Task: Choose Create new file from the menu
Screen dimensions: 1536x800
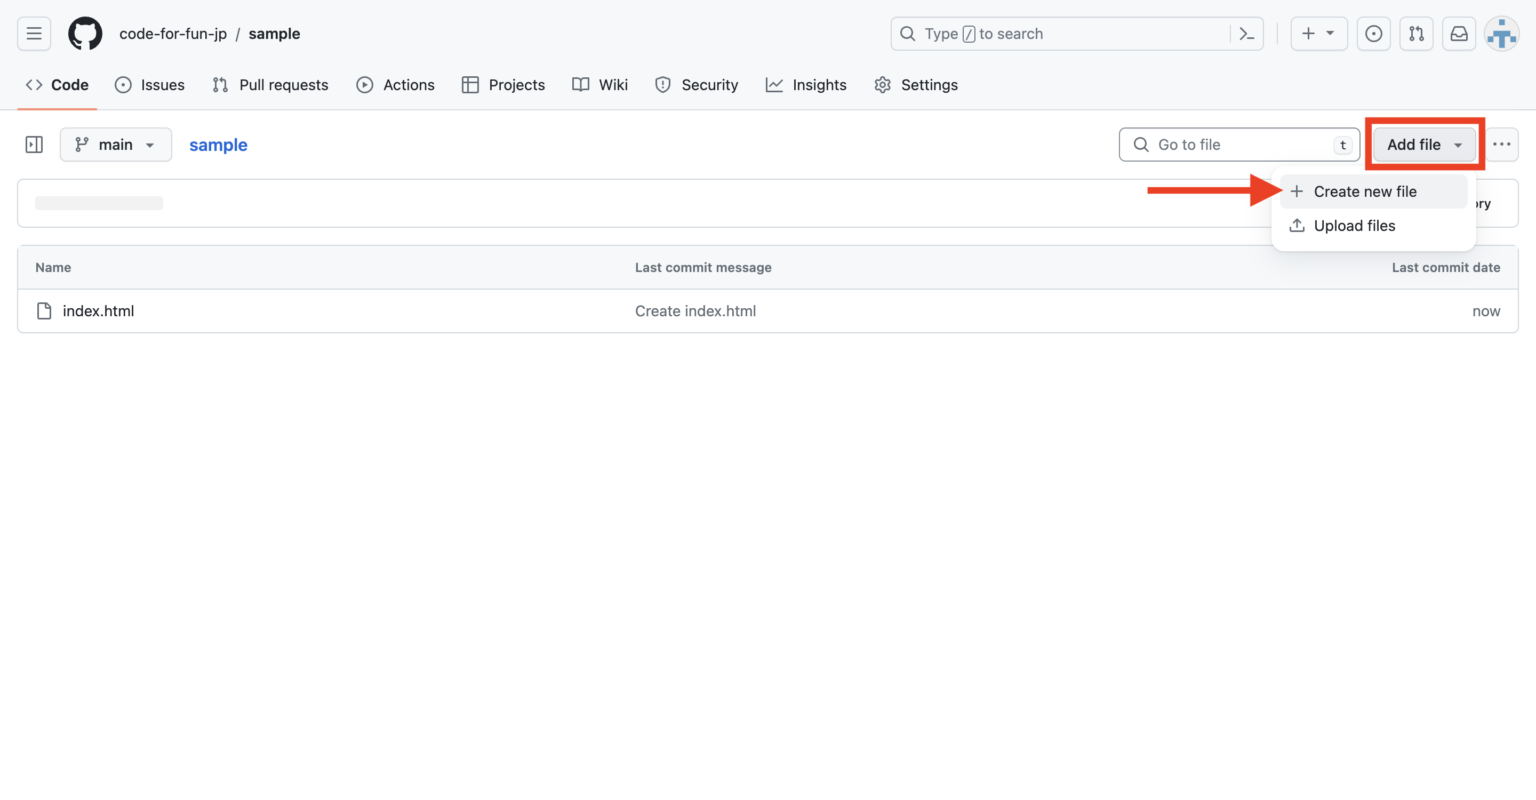Action: [1365, 191]
